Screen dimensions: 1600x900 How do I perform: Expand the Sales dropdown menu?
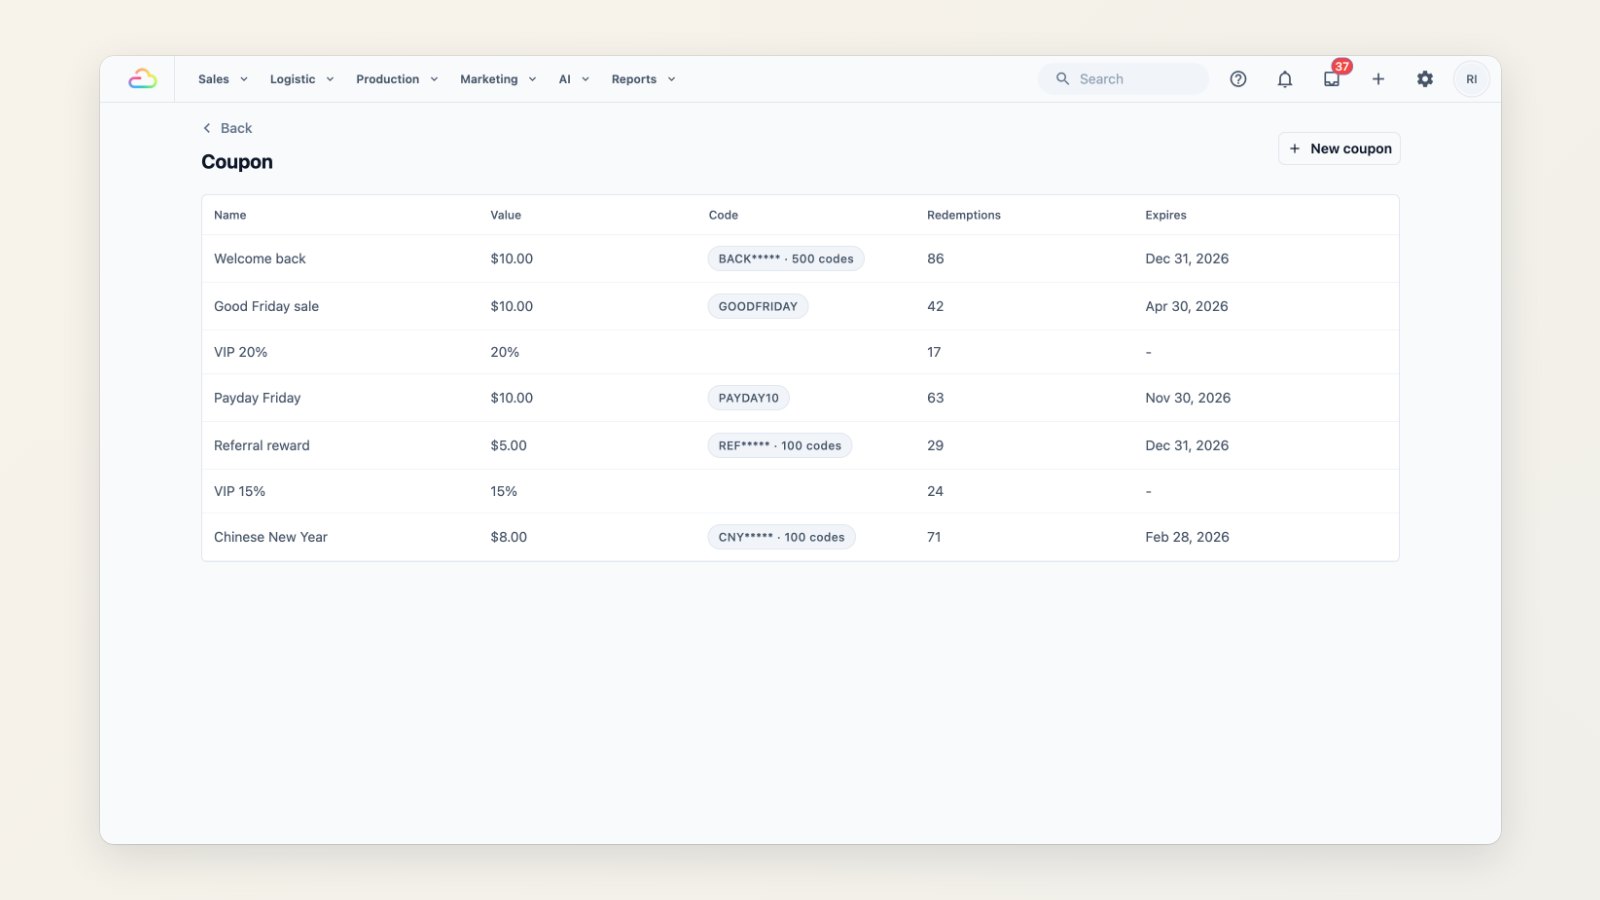click(x=222, y=79)
